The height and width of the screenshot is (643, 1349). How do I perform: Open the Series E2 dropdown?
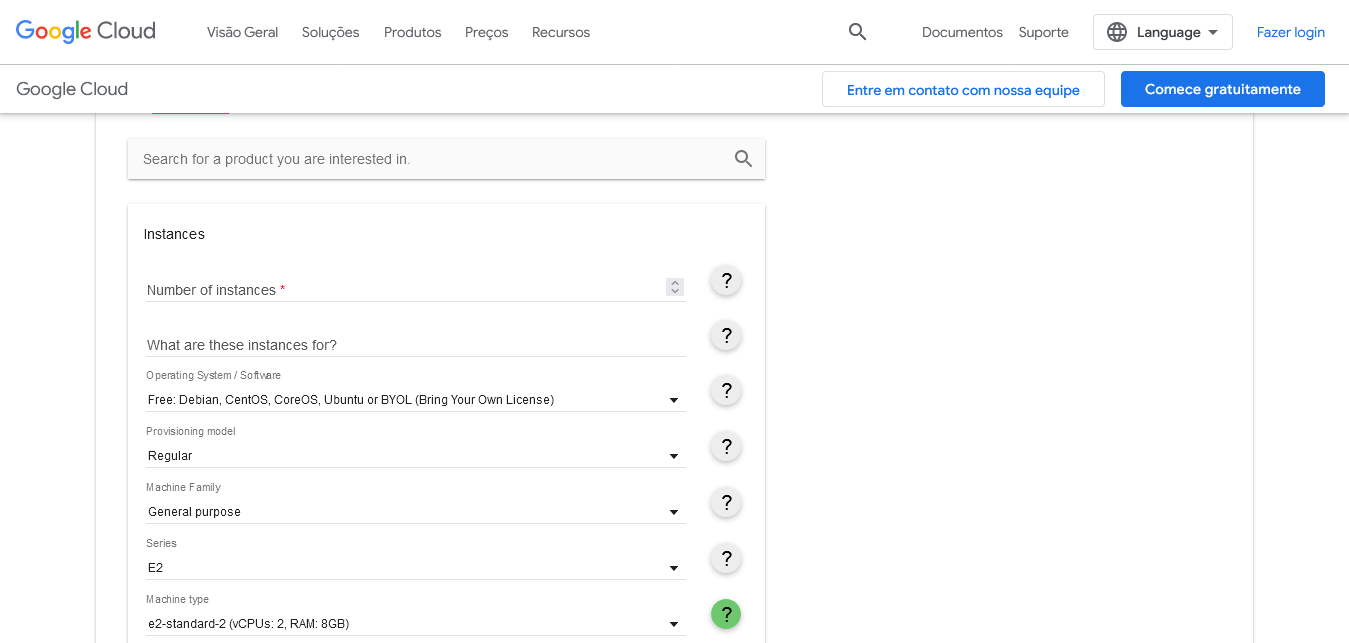pyautogui.click(x=416, y=568)
